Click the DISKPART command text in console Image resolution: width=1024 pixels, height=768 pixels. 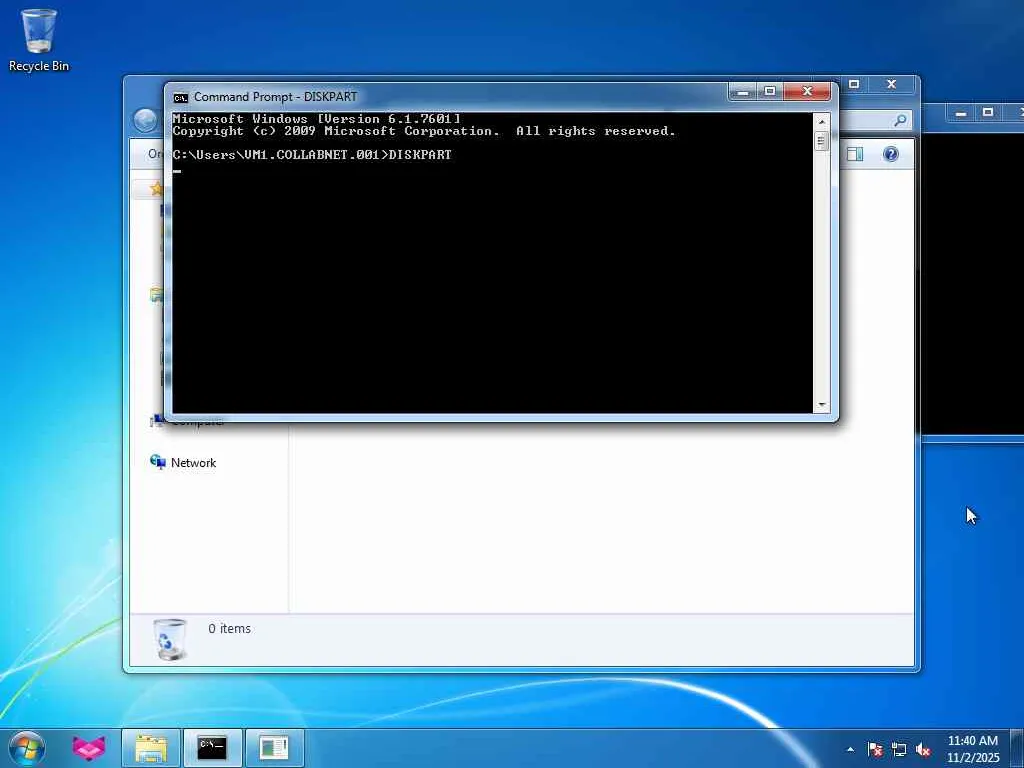tap(420, 155)
